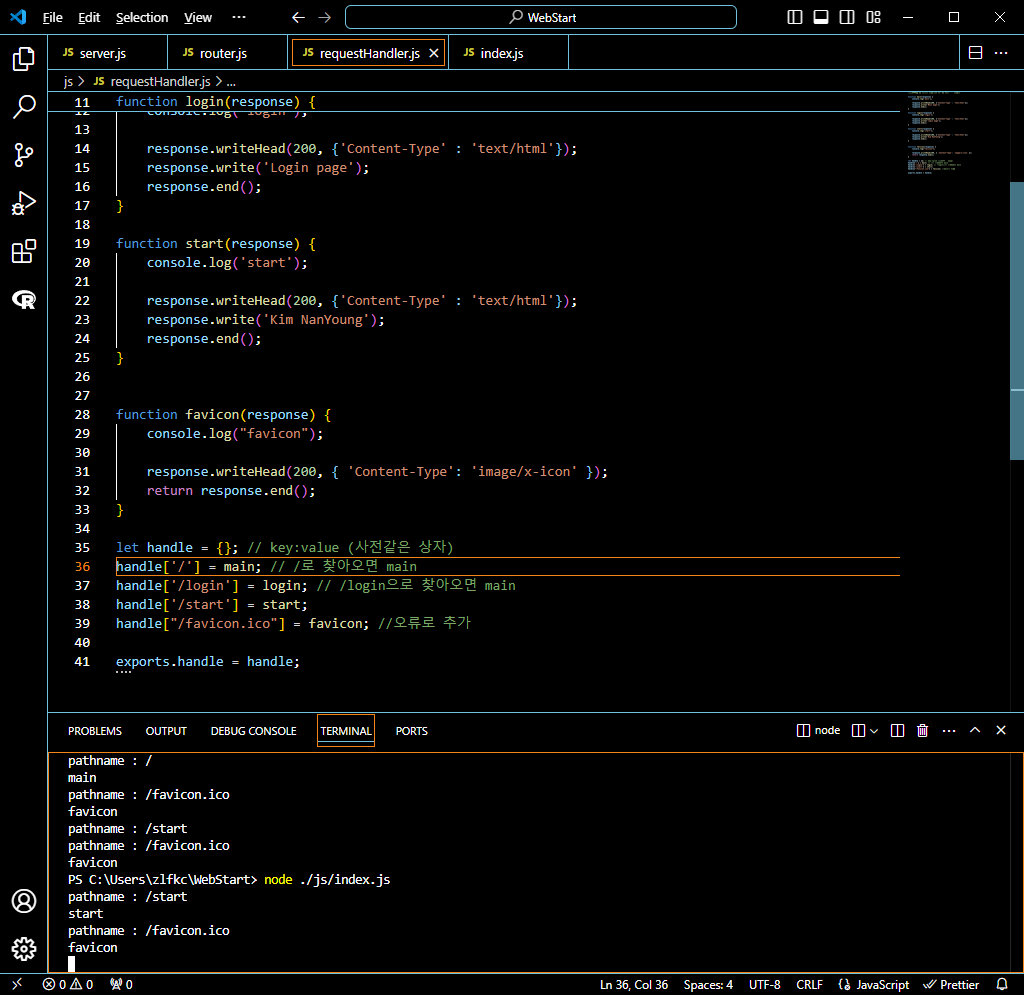Switch to DEBUG CONSOLE tab
The width and height of the screenshot is (1024, 995).
click(x=253, y=731)
